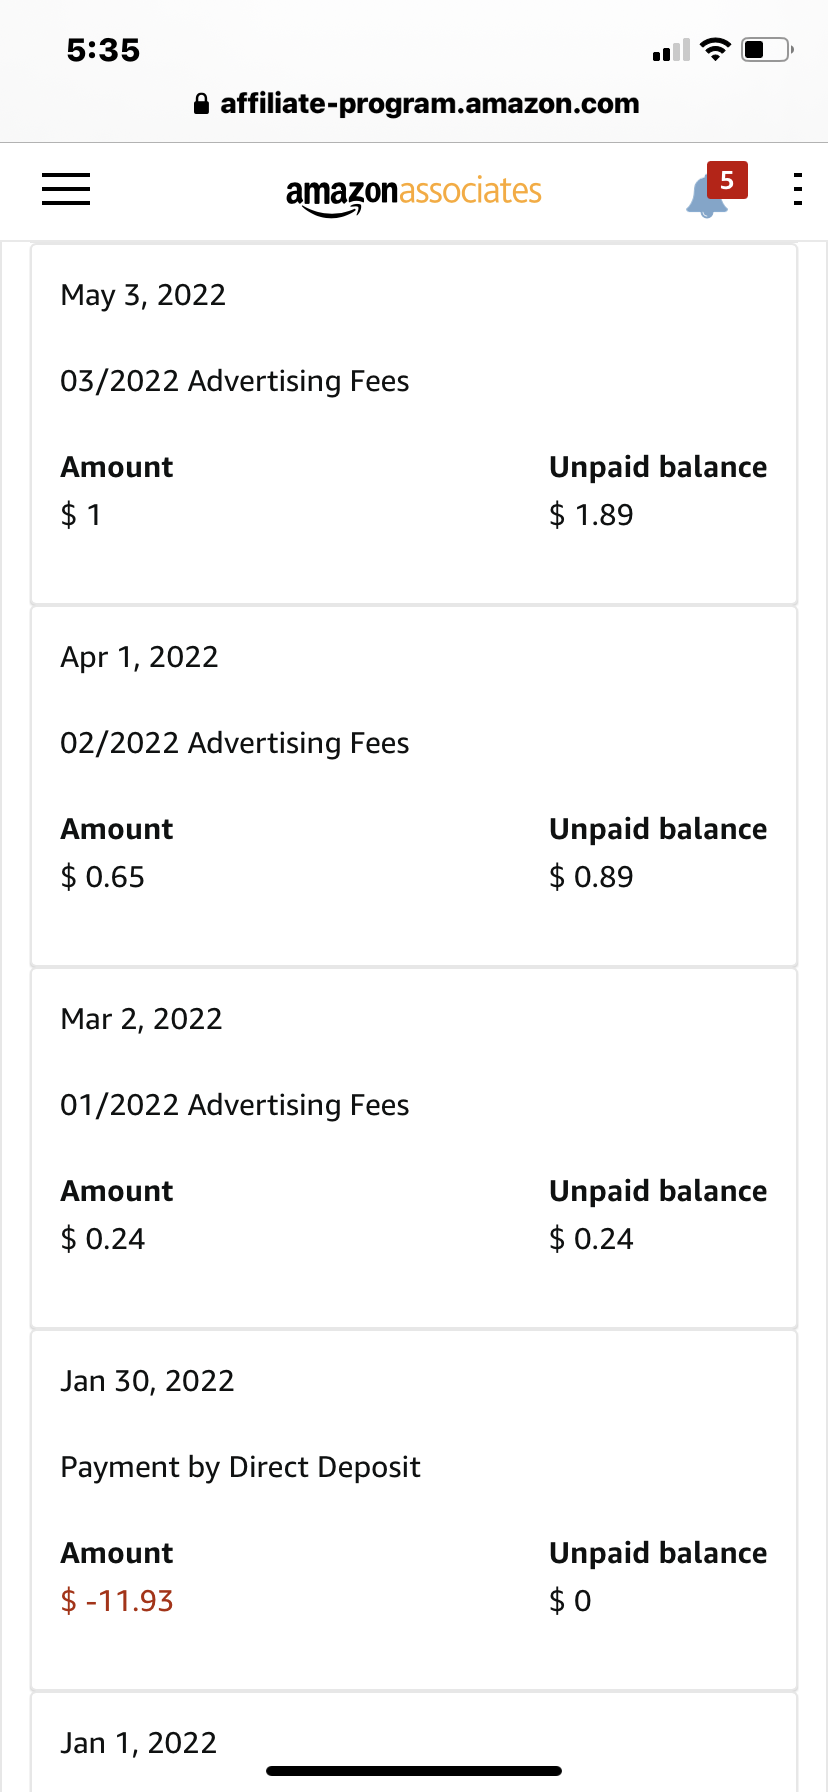Select the Payment by Direct Deposit entry
The width and height of the screenshot is (828, 1792).
pyautogui.click(x=240, y=1467)
